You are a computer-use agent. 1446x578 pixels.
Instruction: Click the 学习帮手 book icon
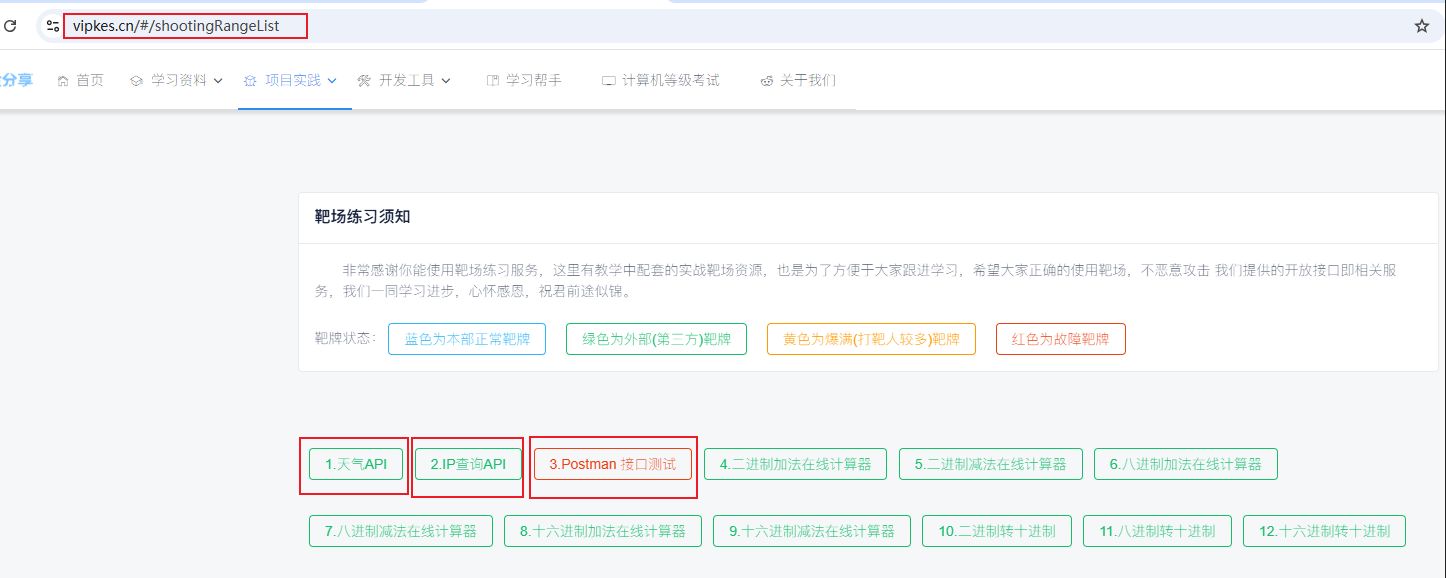coord(491,80)
